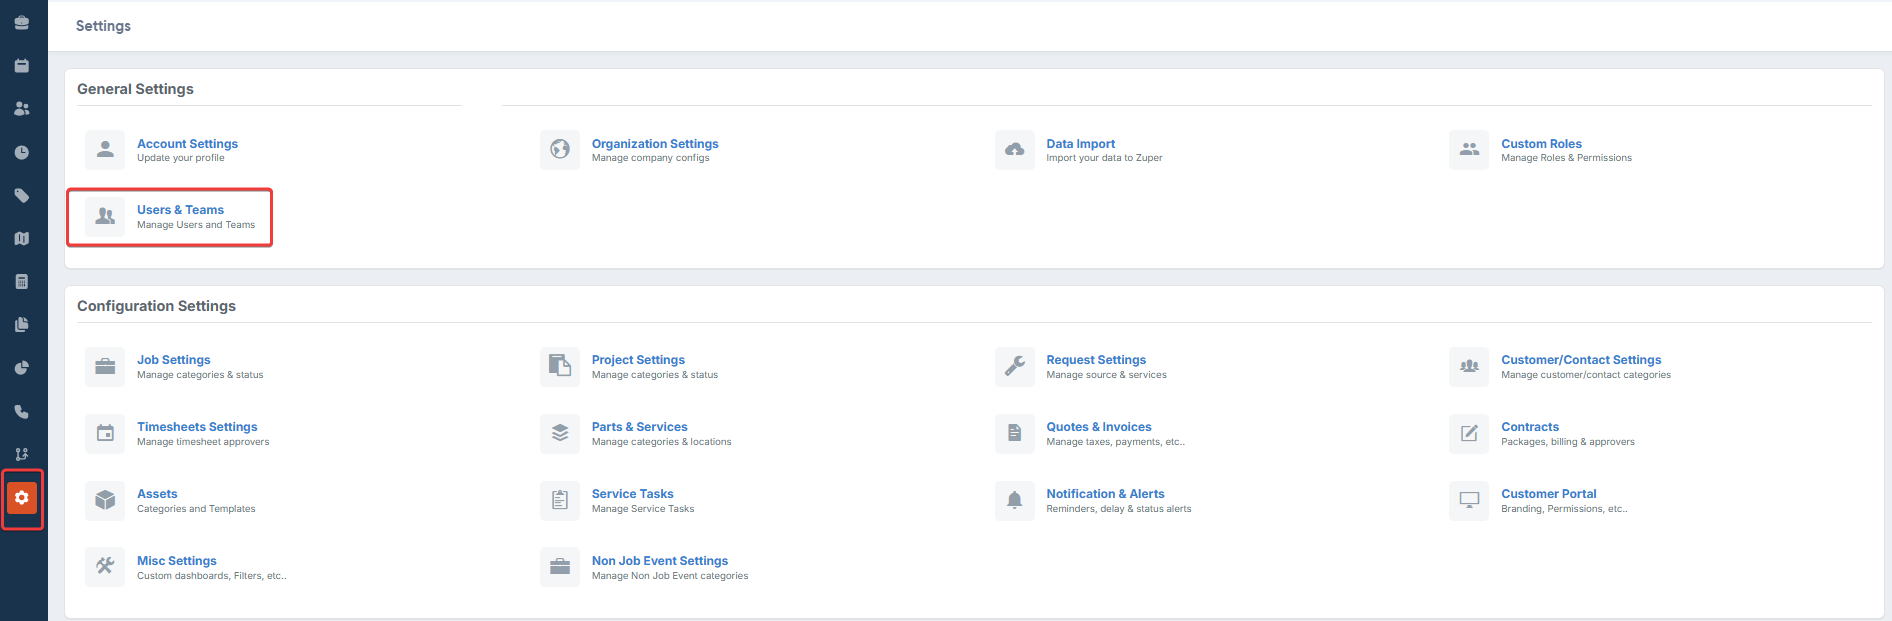The width and height of the screenshot is (1892, 621).
Task: Navigate to Customer Portal settings
Action: click(x=1548, y=494)
